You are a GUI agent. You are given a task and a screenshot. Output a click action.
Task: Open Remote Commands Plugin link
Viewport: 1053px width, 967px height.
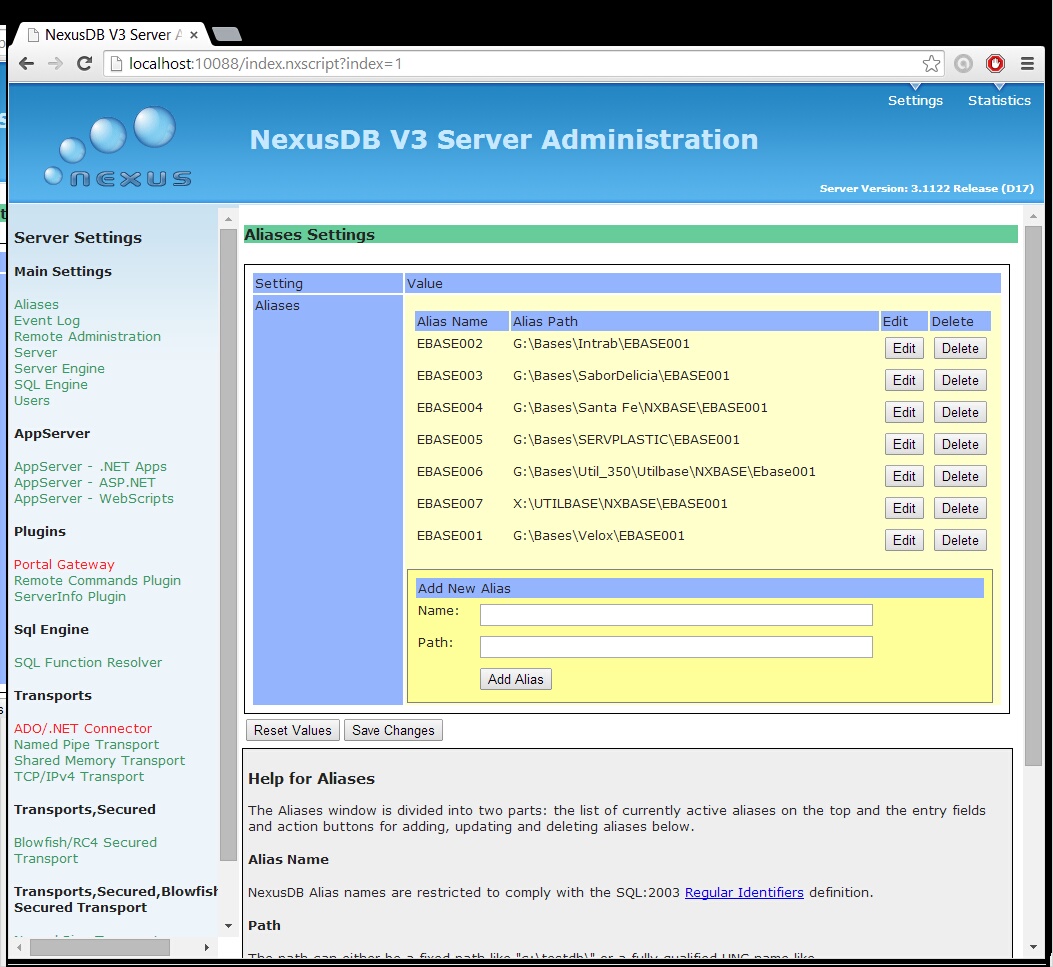97,581
